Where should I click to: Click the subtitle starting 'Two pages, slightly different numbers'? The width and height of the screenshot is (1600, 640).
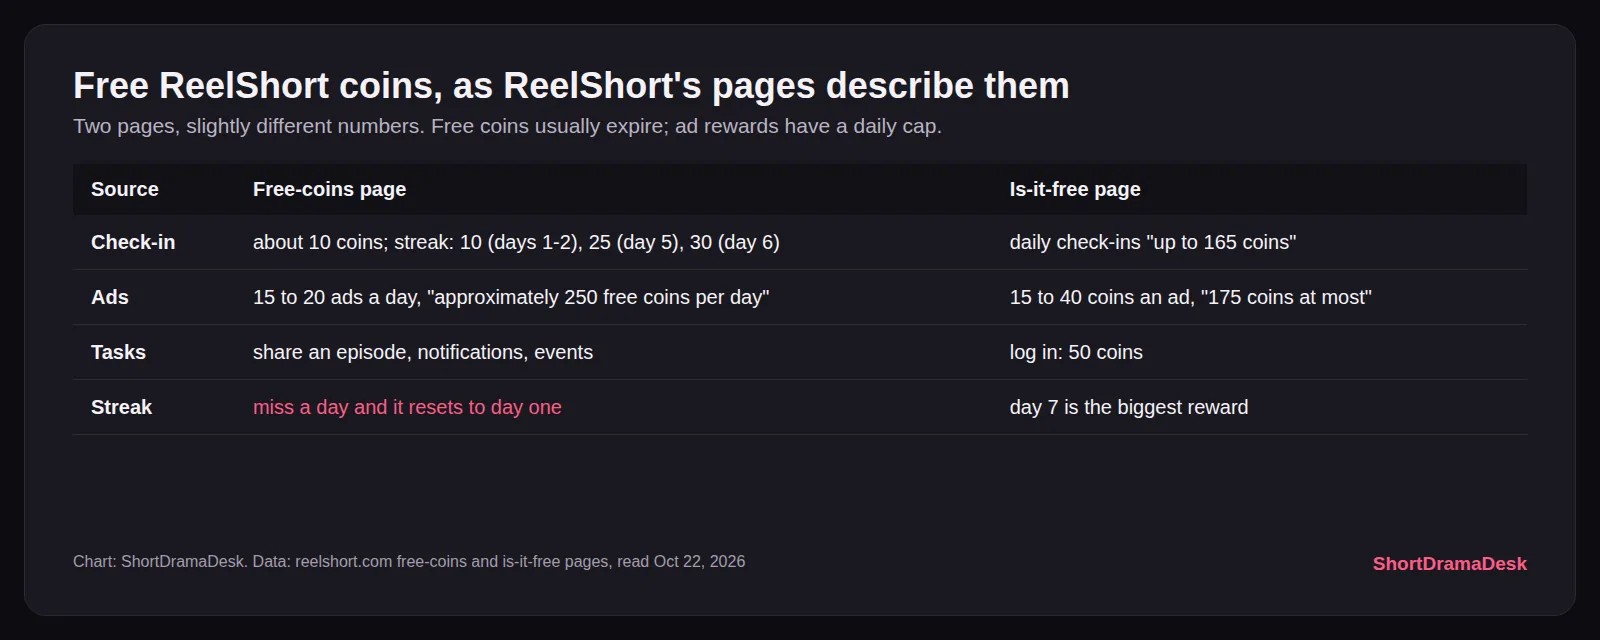click(x=507, y=126)
